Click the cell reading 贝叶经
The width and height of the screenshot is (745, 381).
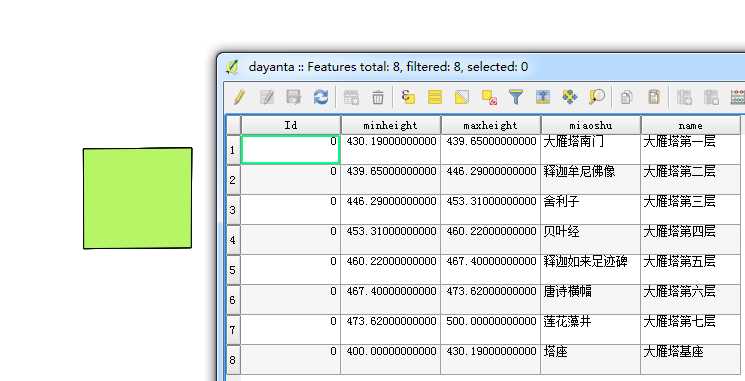pyautogui.click(x=591, y=239)
